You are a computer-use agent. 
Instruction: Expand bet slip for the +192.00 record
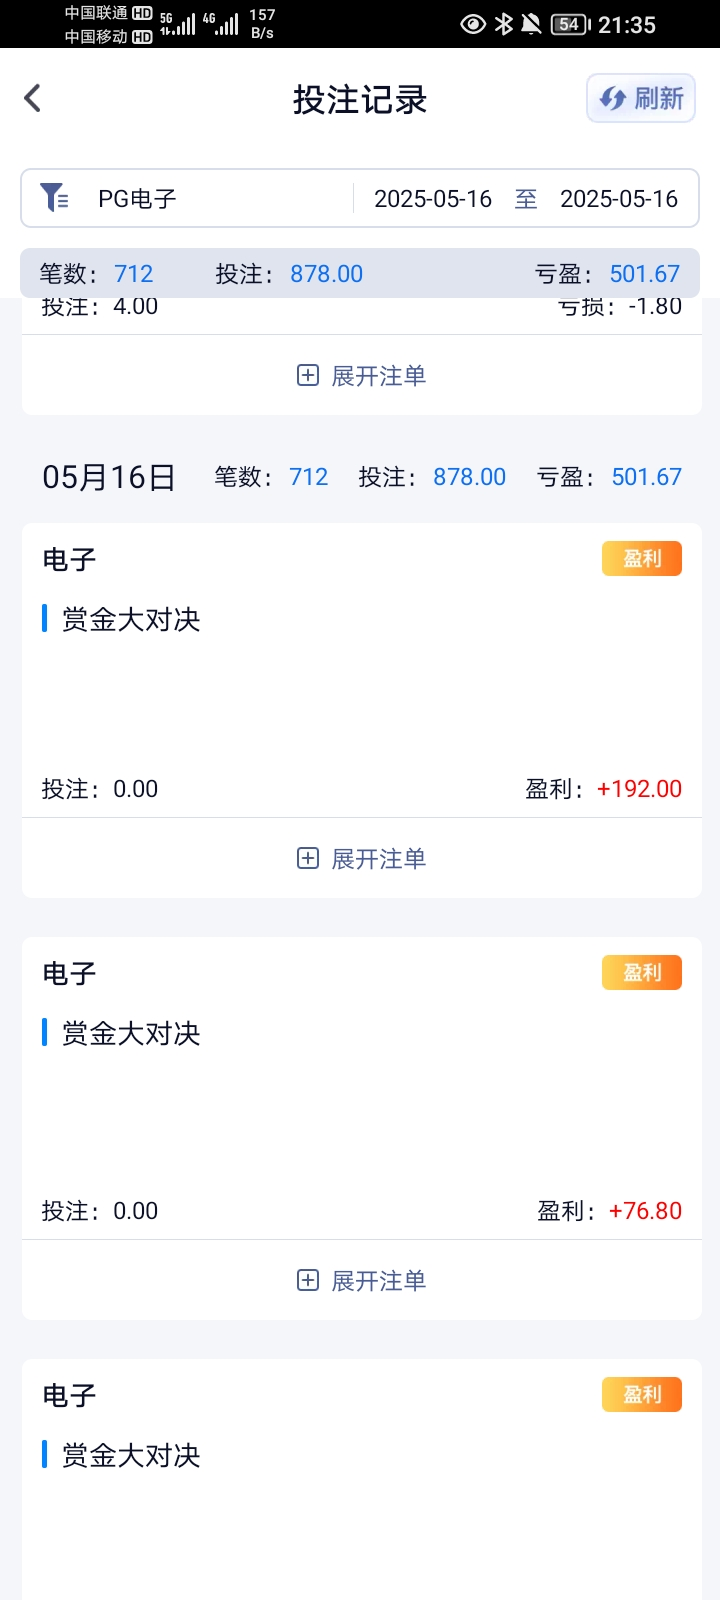362,859
